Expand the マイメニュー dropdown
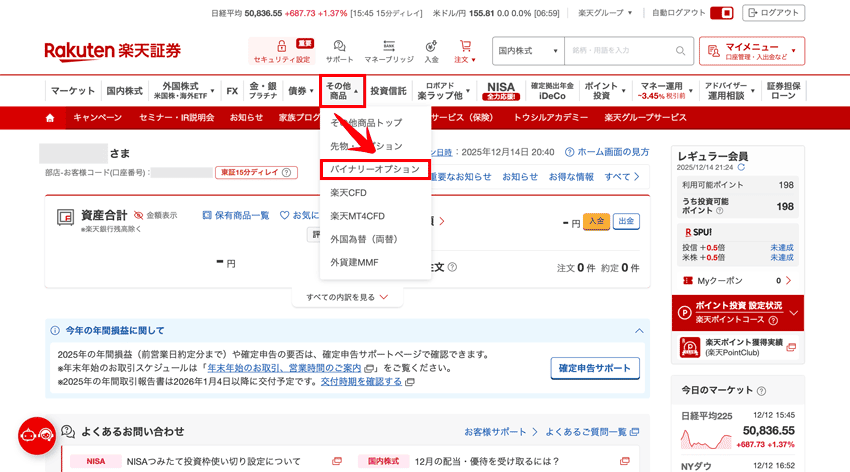Screen dimensions: 850x472 tap(751, 51)
